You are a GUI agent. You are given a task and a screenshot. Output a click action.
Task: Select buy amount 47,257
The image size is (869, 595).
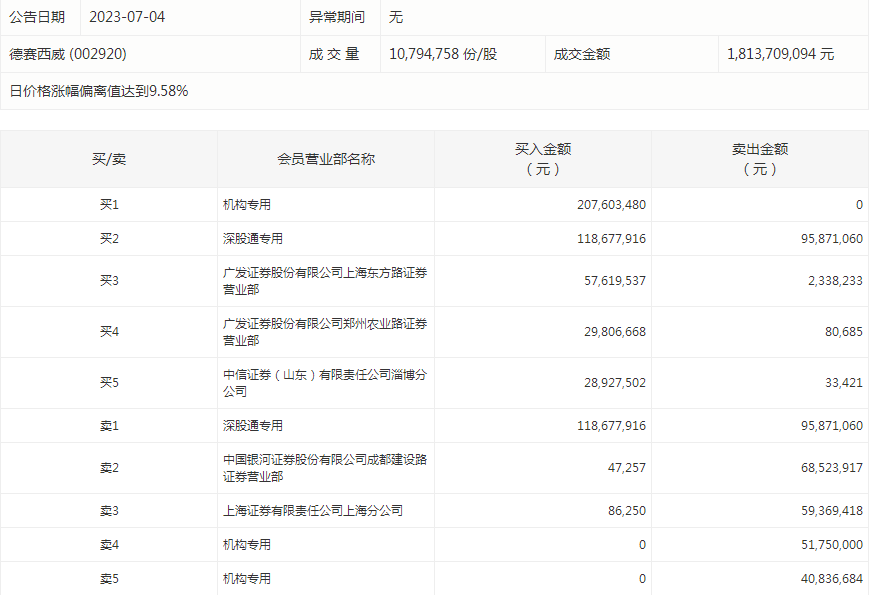pos(627,468)
